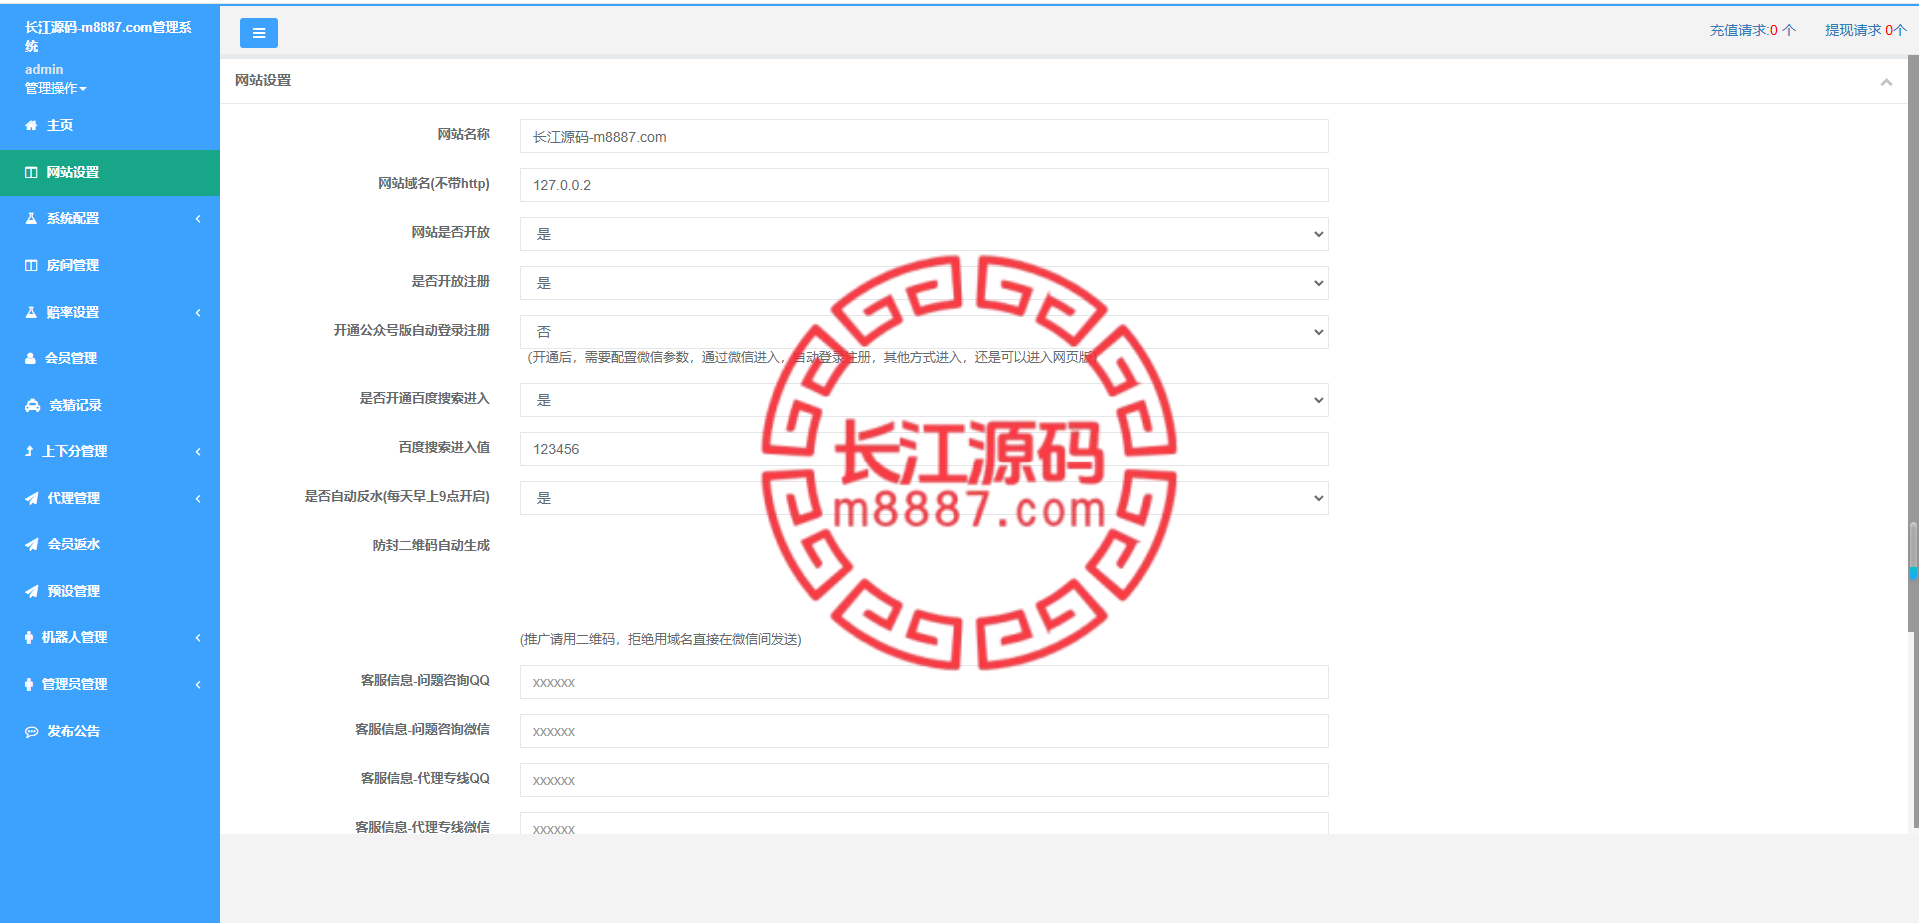This screenshot has width=1919, height=923.
Task: Open the 是否自动反水 dropdown
Action: (x=924, y=498)
